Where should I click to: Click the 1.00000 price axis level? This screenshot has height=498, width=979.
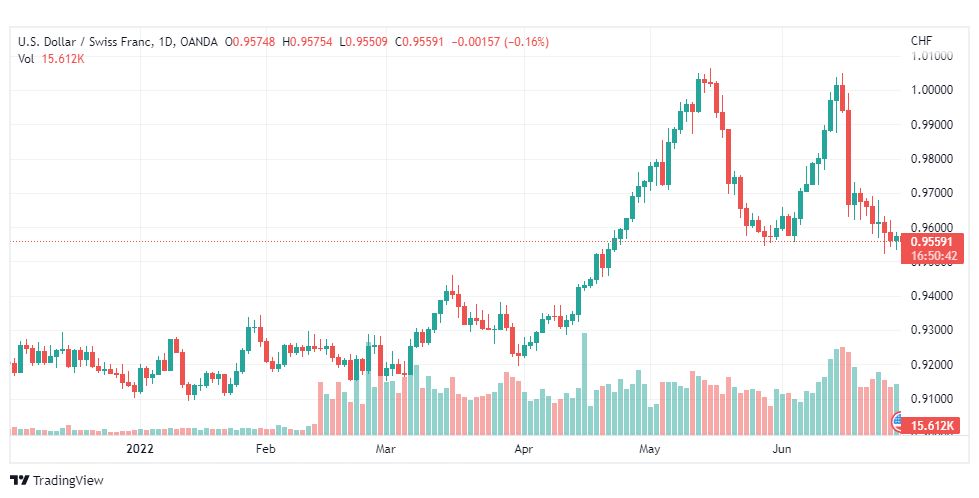pyautogui.click(x=935, y=90)
